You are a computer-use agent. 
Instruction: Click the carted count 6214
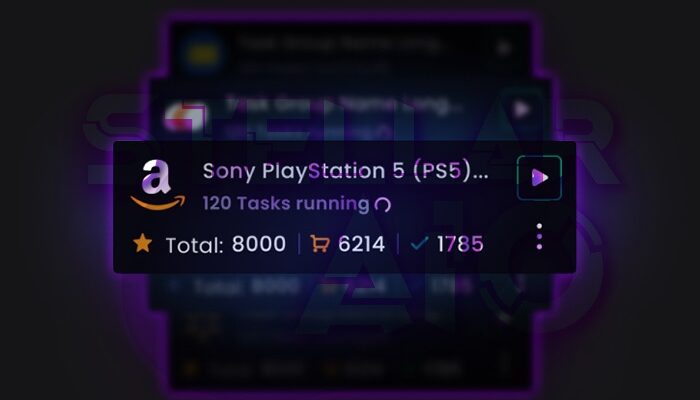(x=361, y=244)
